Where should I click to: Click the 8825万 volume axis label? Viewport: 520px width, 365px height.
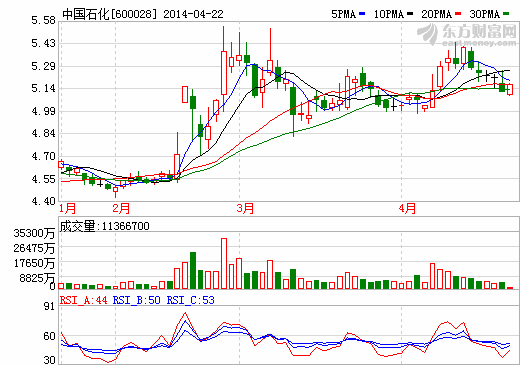point(37,278)
